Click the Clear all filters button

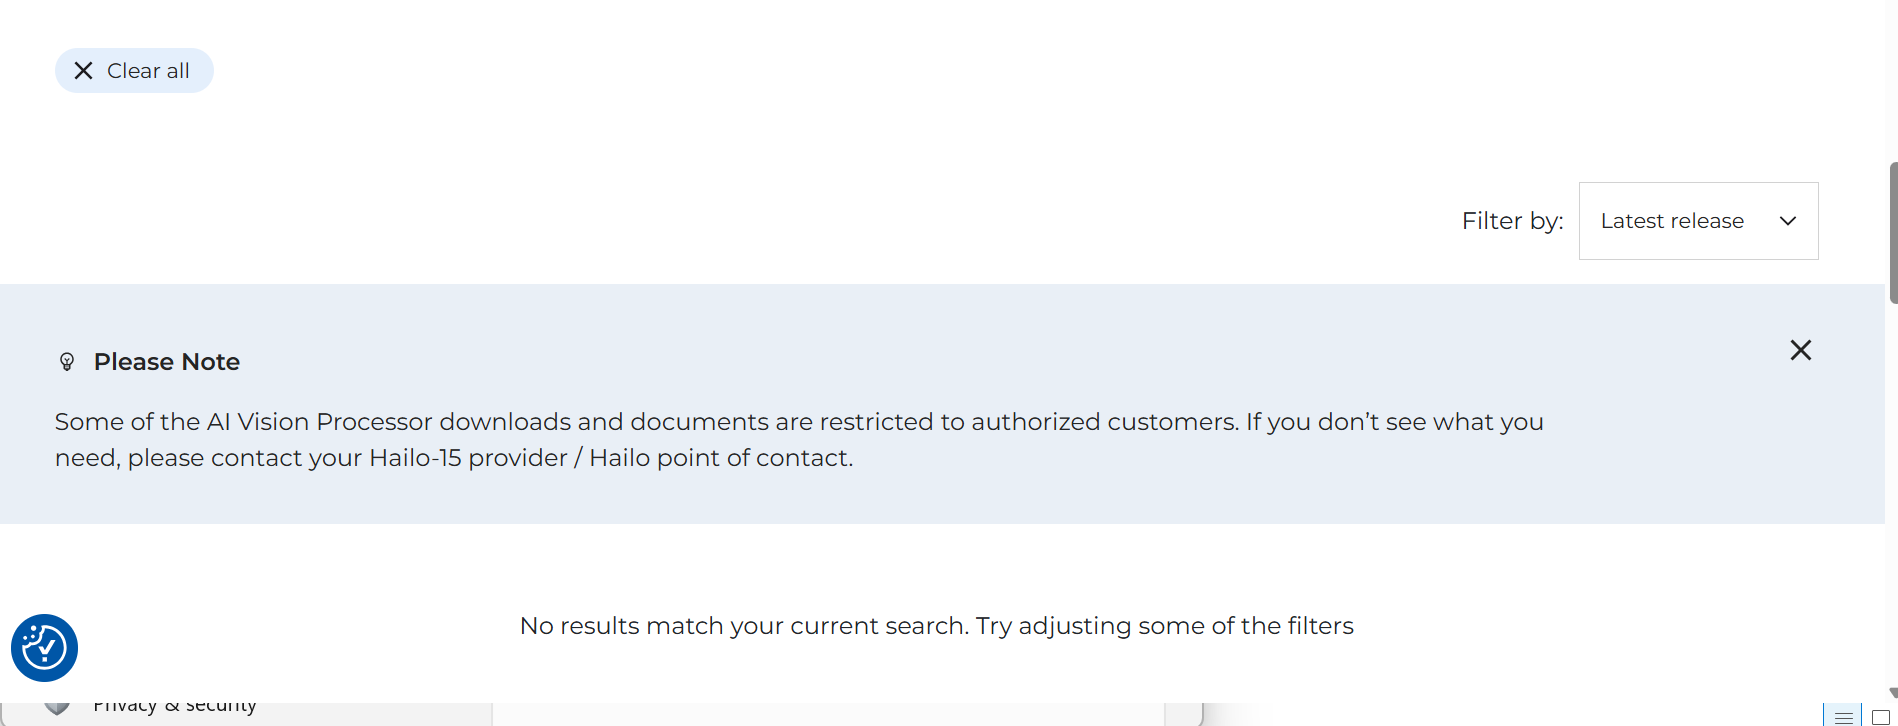click(x=134, y=71)
